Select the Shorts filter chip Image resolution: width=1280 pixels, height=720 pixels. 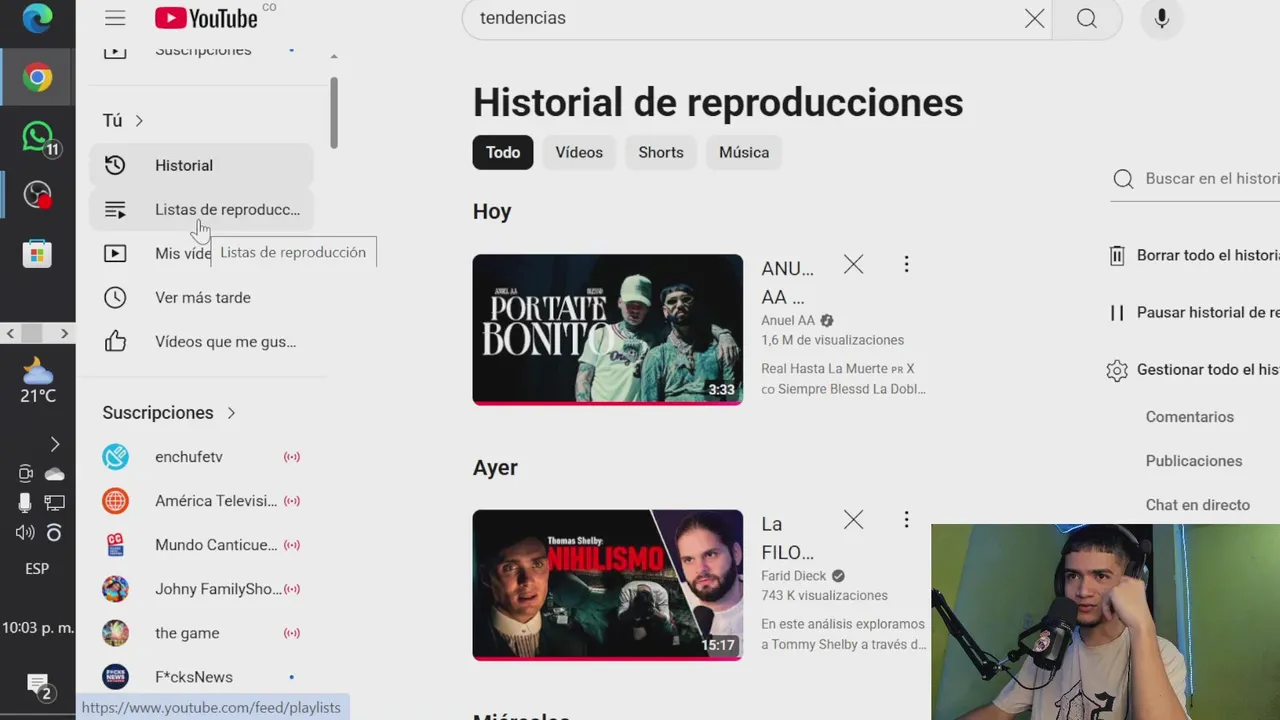click(x=661, y=152)
